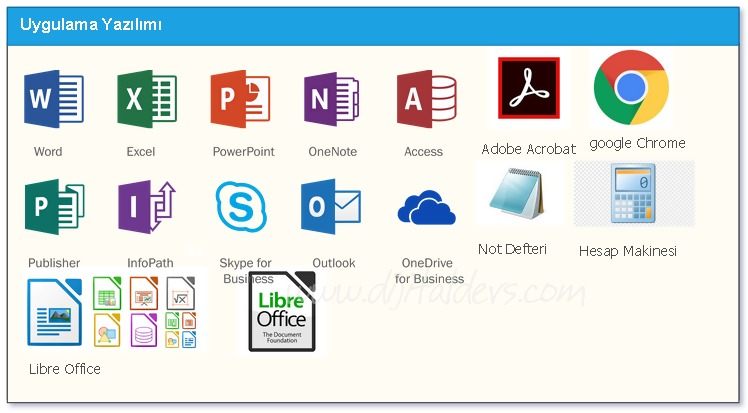Launch the Hesap Makinesi calculator icon
The width and height of the screenshot is (748, 413).
tap(632, 195)
